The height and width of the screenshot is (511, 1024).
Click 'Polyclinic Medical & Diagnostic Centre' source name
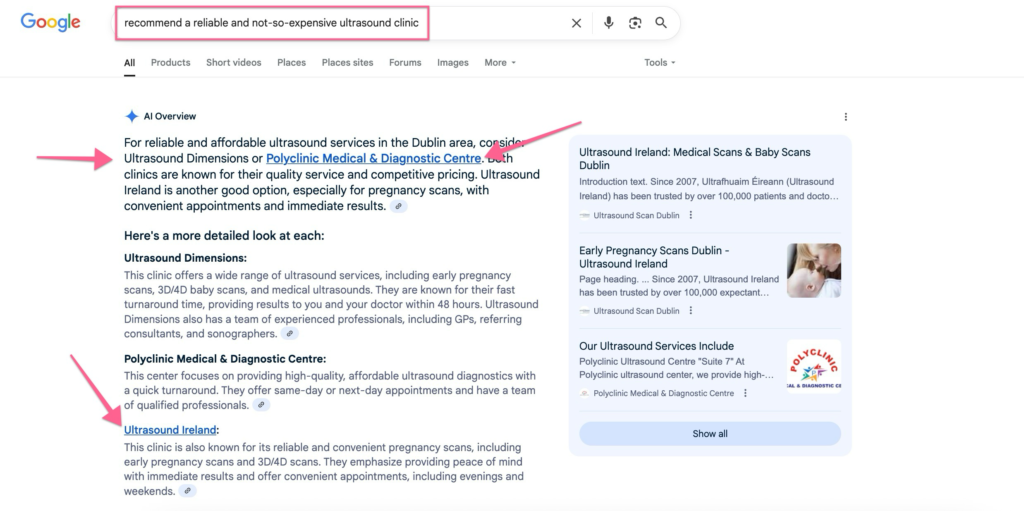tap(664, 393)
